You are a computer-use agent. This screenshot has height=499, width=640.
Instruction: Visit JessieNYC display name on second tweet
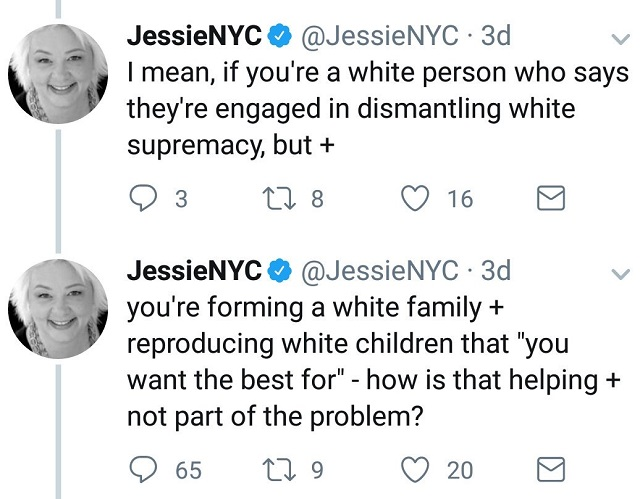click(194, 271)
